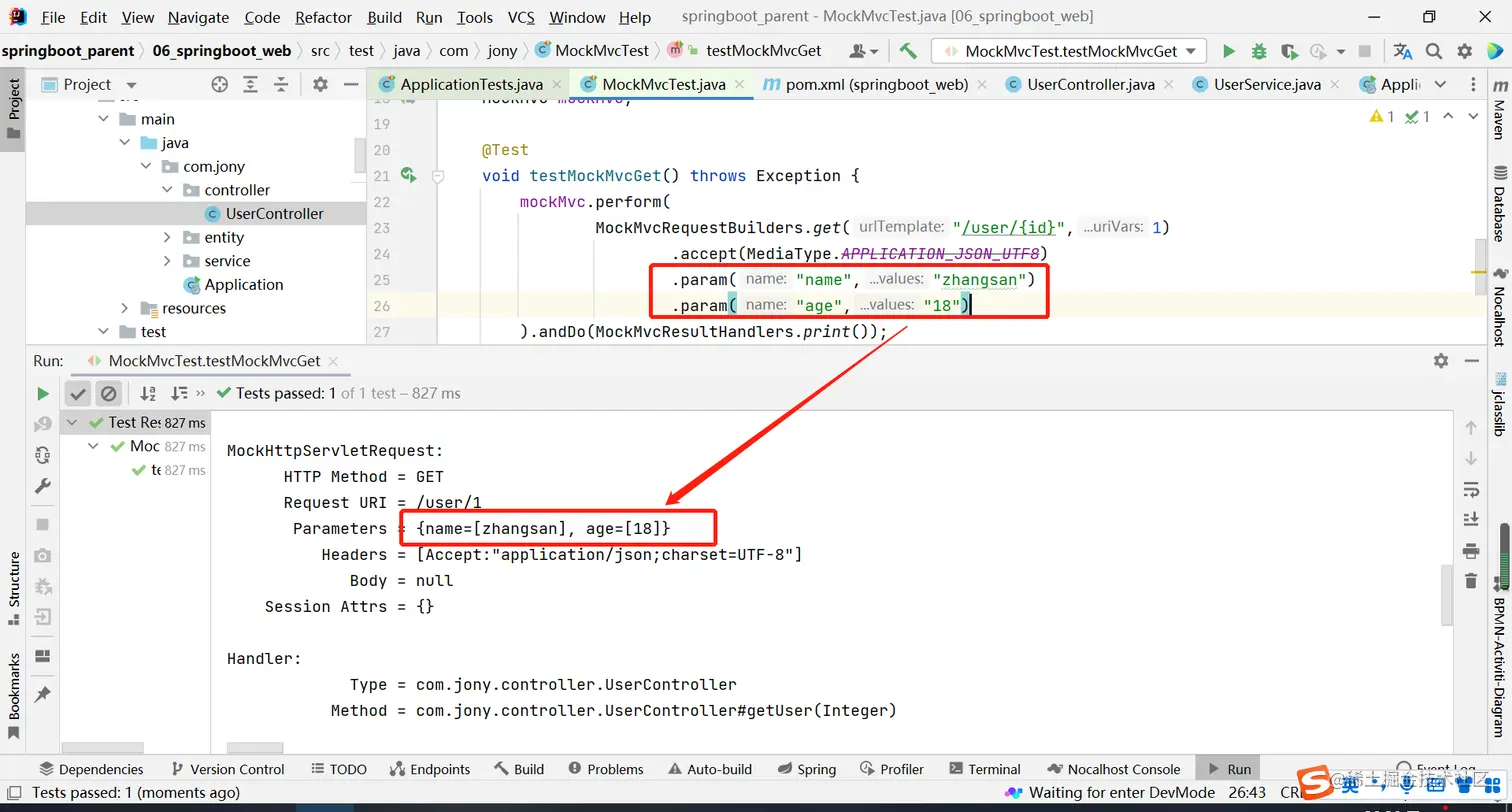The image size is (1512, 812).
Task: Expand the resources folder
Action: tap(125, 308)
